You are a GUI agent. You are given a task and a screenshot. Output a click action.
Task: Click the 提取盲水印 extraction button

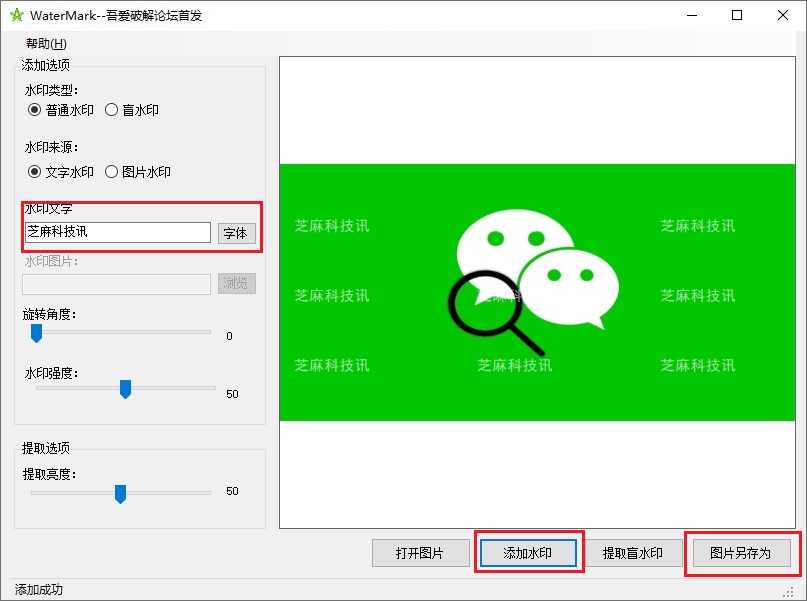[x=634, y=552]
